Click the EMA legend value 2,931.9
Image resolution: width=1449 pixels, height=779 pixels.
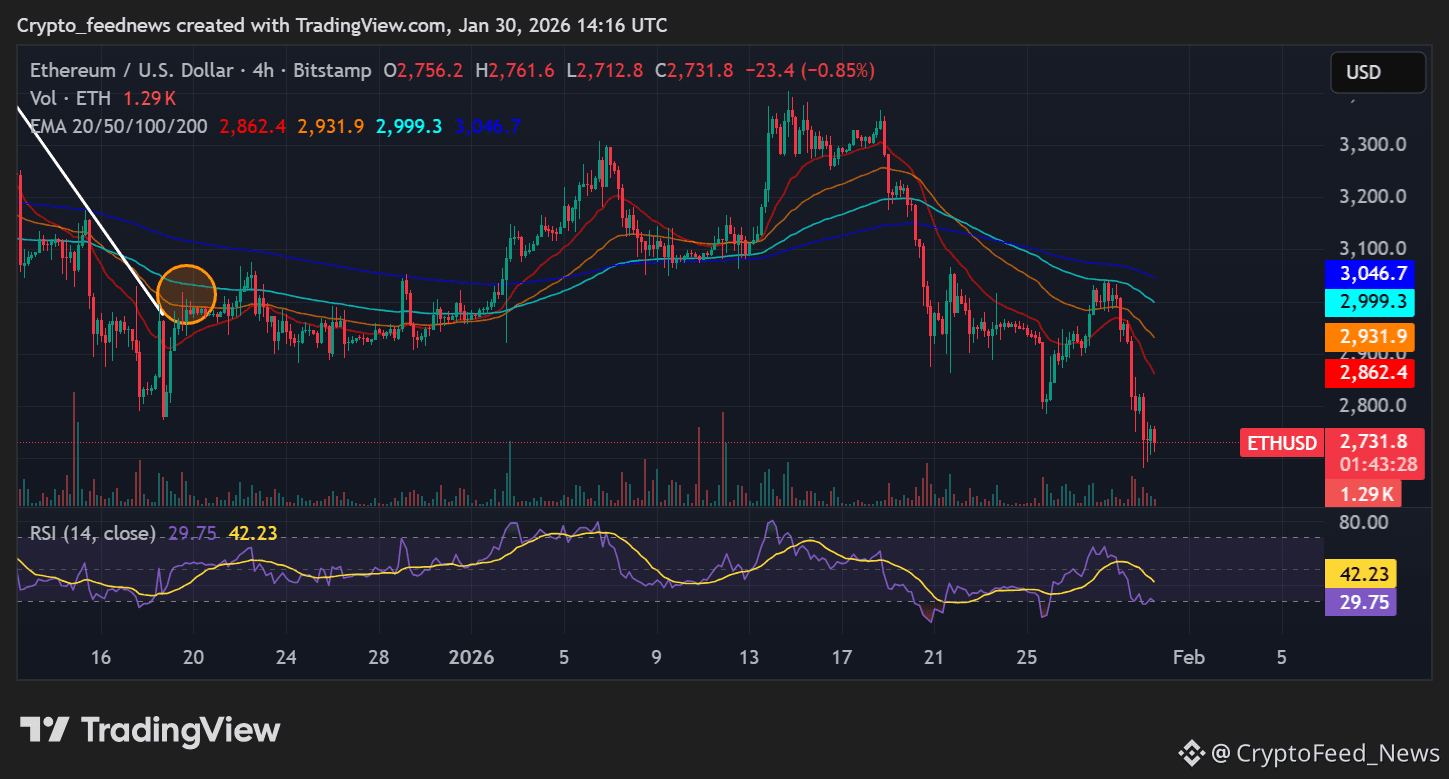[331, 127]
